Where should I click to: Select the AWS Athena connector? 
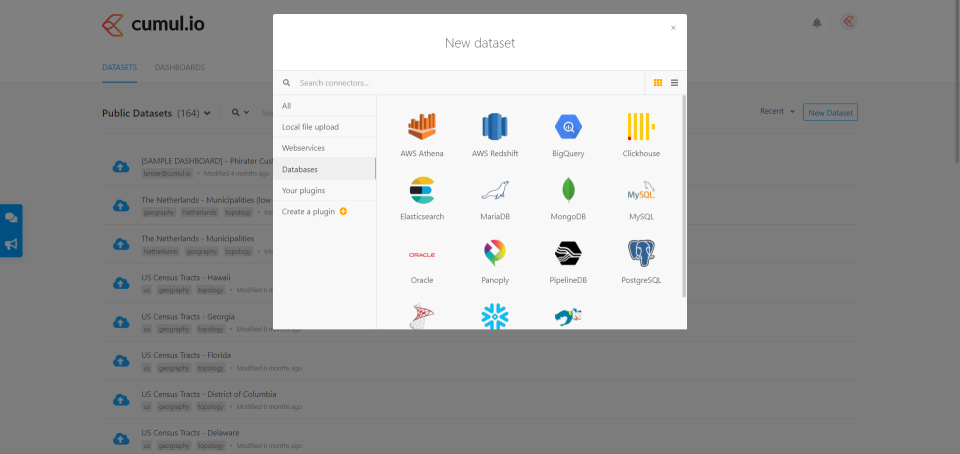[x=422, y=135]
